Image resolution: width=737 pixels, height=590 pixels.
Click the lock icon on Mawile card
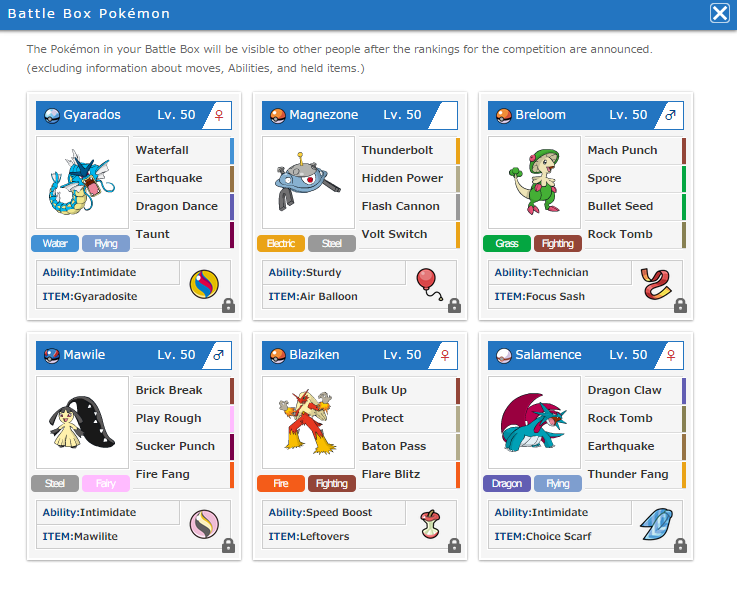pyautogui.click(x=228, y=545)
